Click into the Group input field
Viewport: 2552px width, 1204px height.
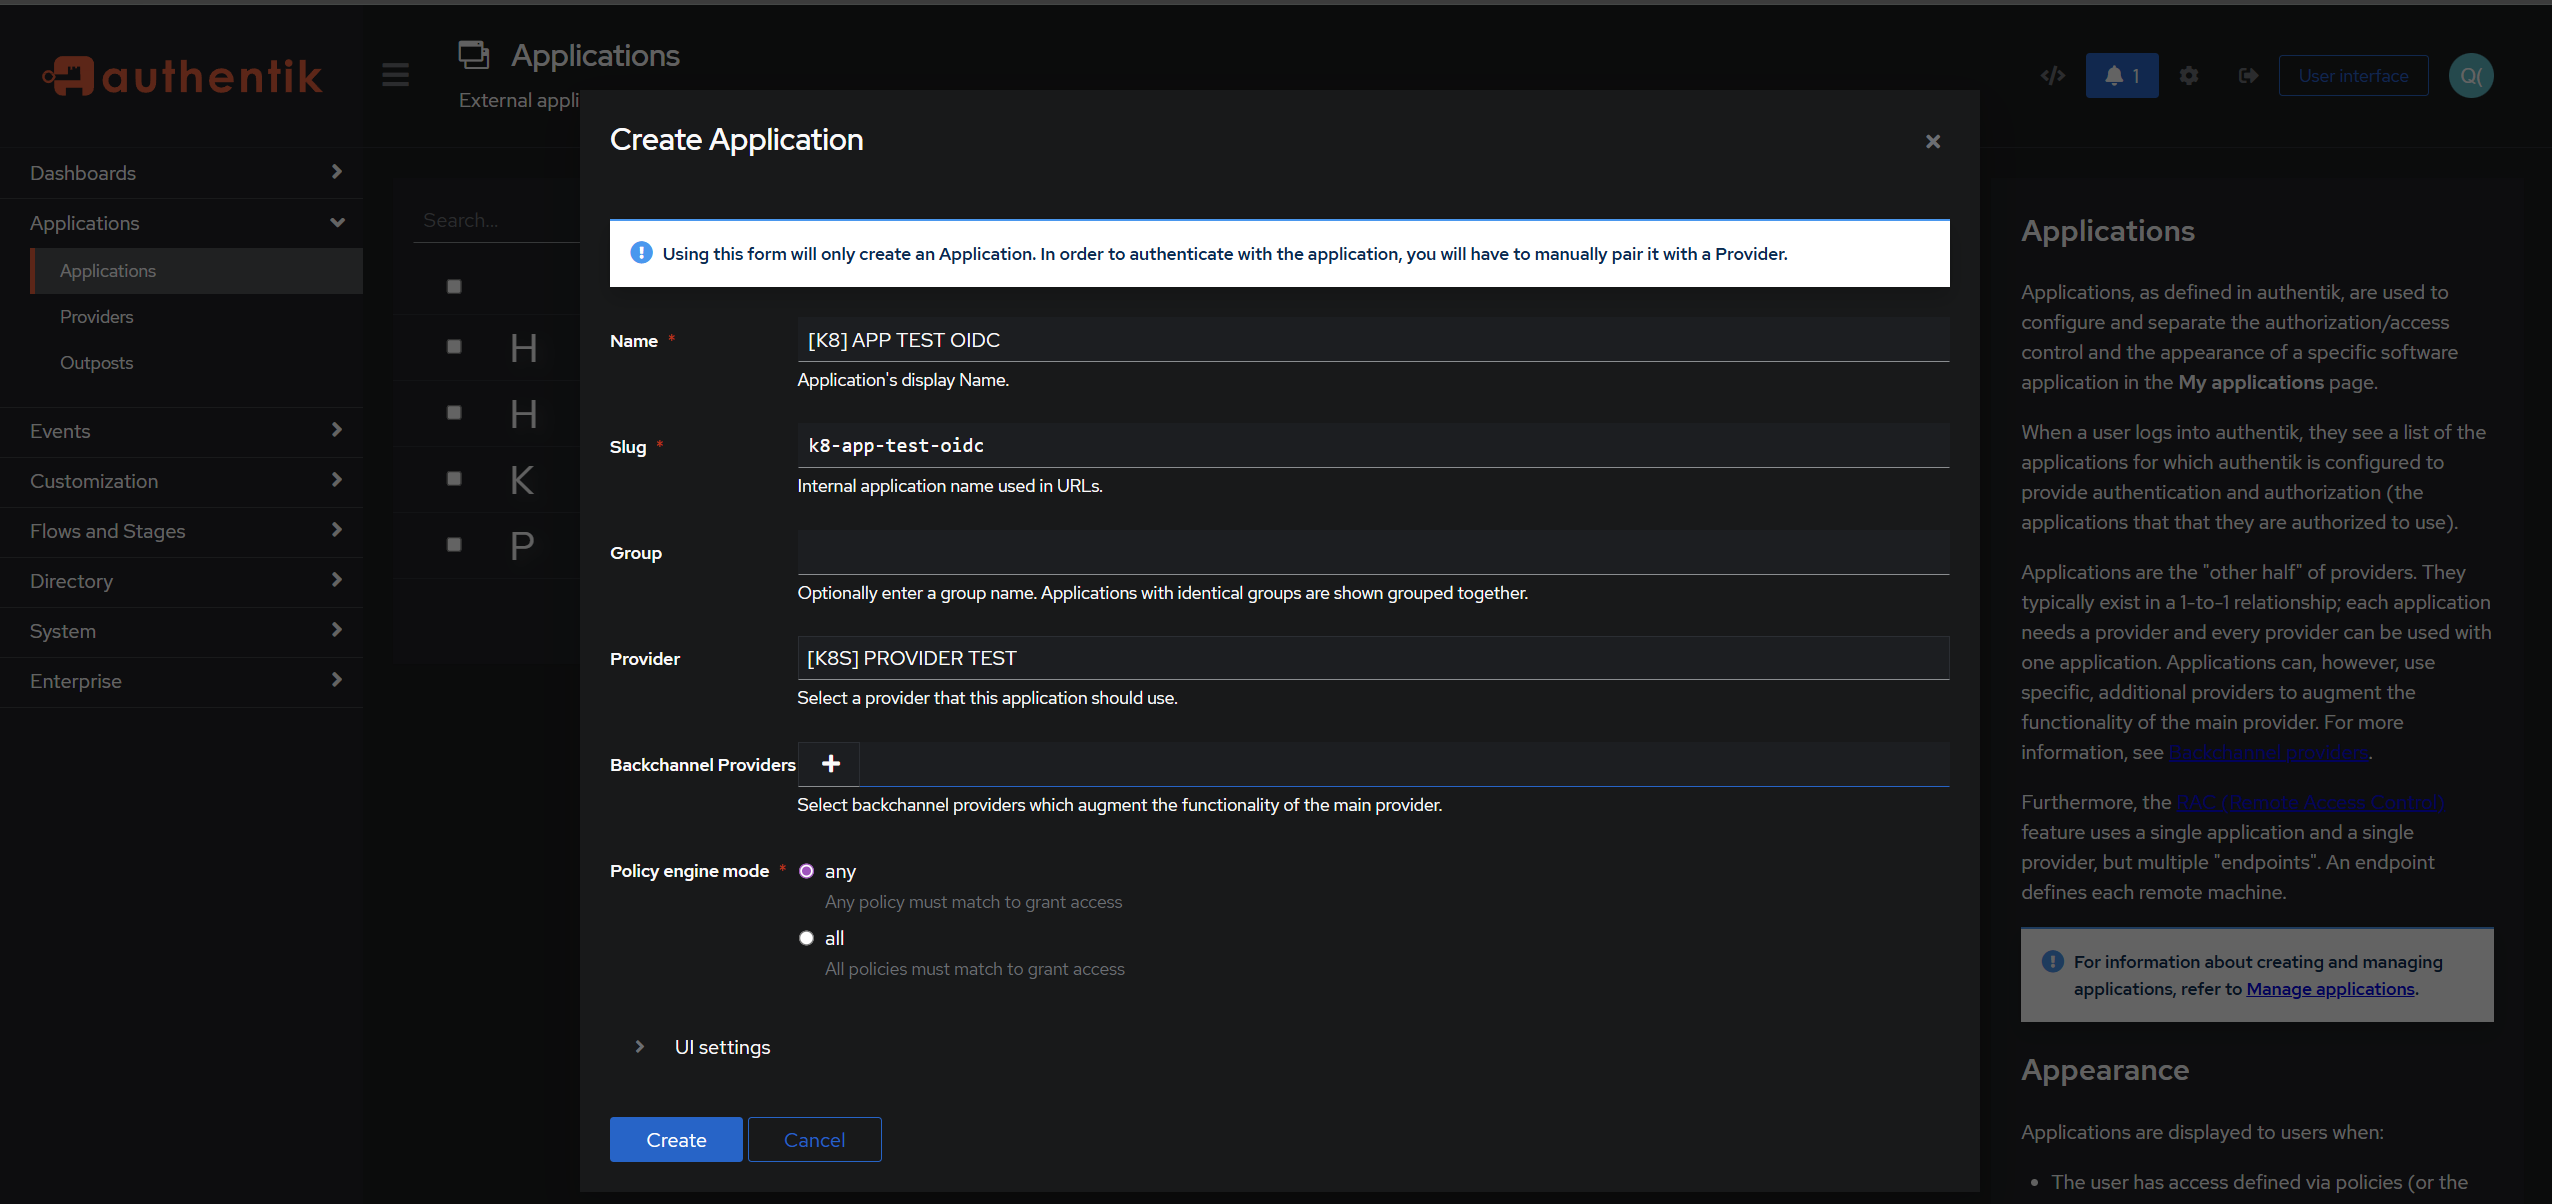coord(1373,552)
